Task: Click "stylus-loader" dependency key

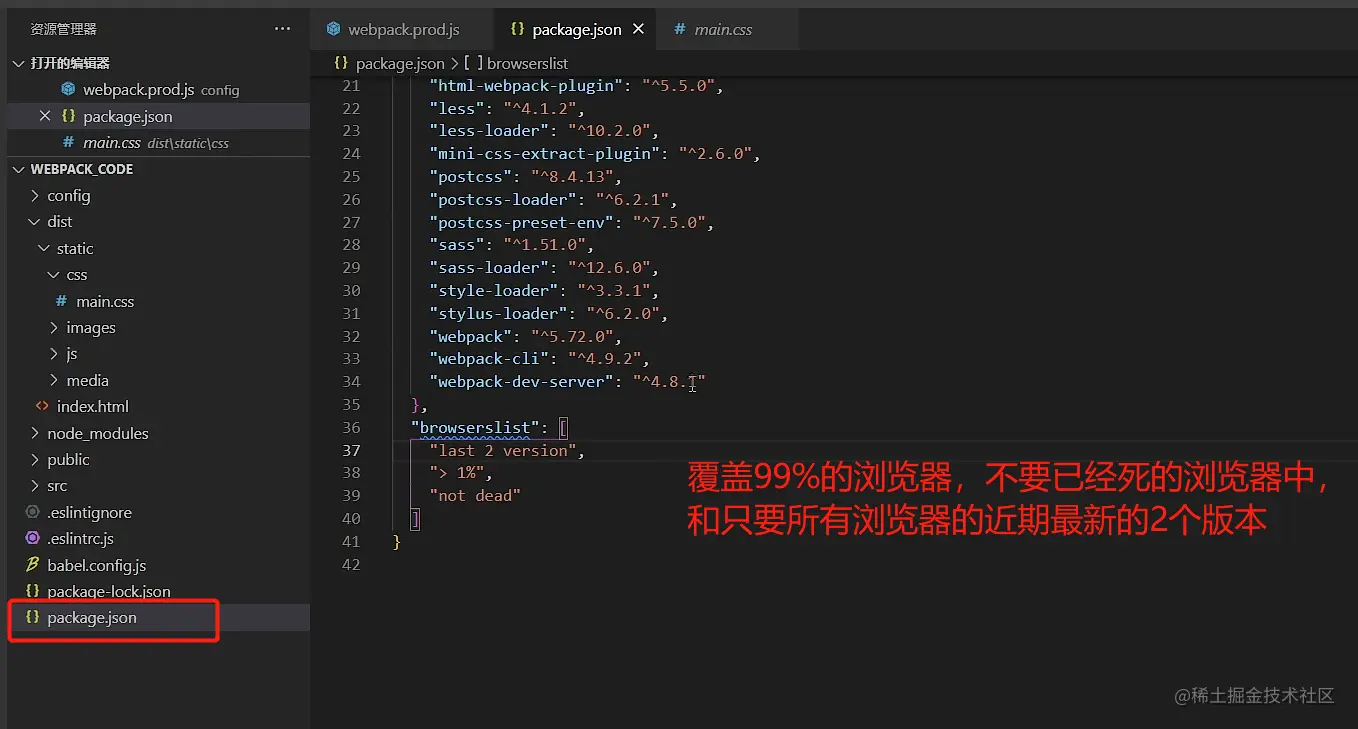Action: point(499,313)
